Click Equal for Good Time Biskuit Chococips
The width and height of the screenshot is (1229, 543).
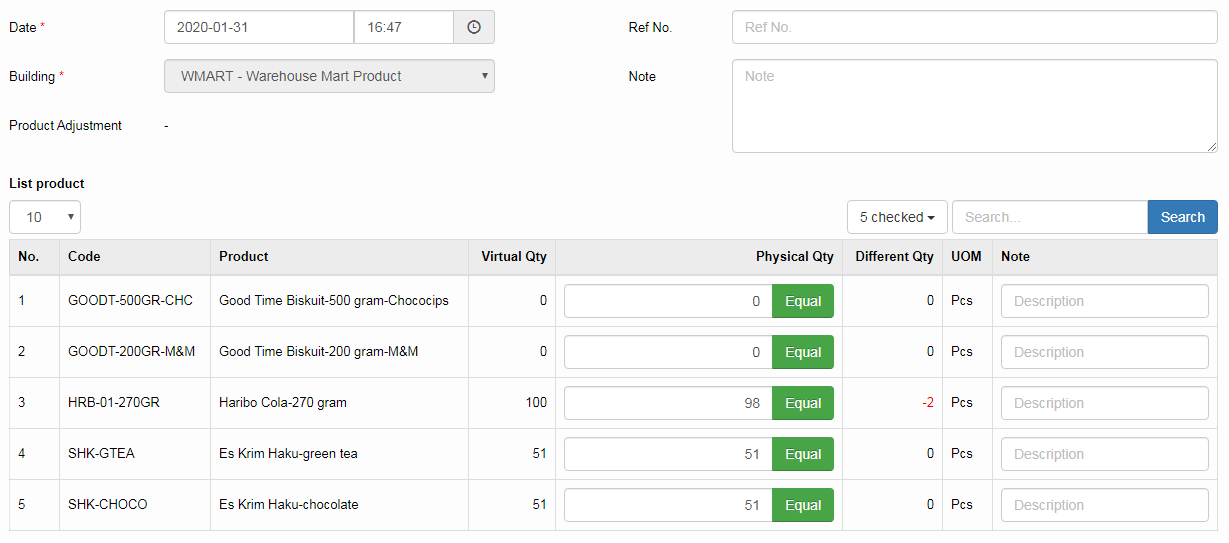point(802,301)
